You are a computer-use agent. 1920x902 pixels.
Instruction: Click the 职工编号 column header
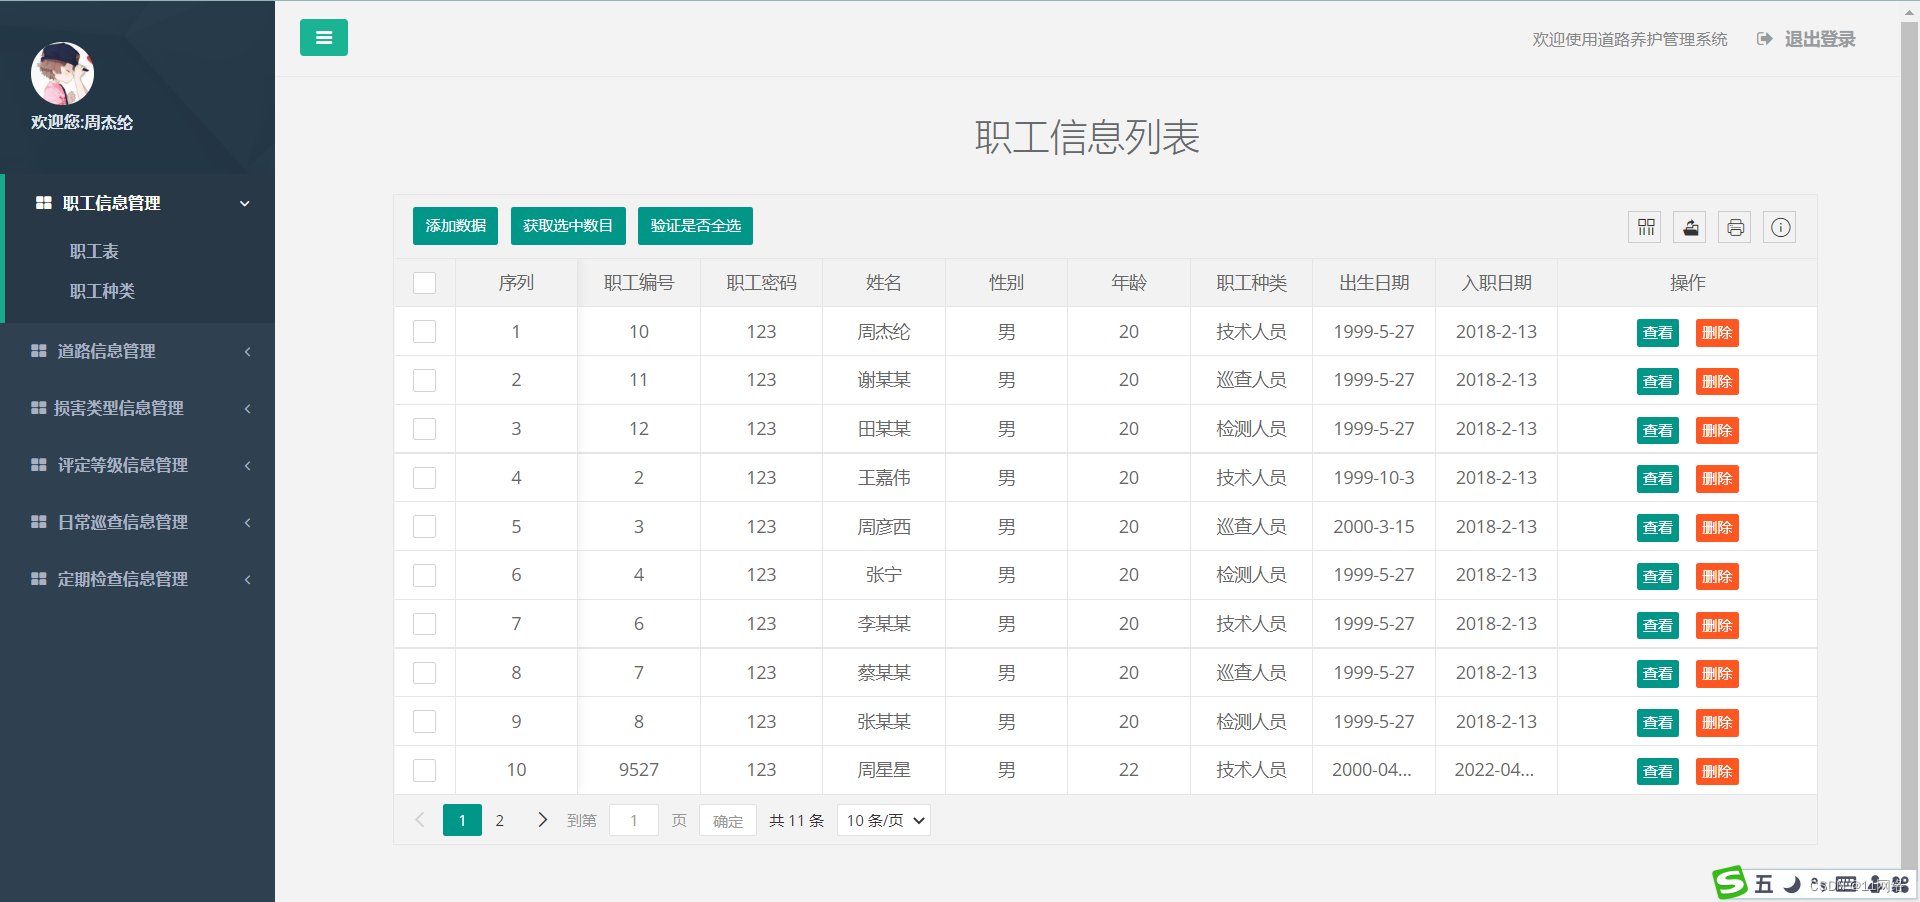pos(639,283)
